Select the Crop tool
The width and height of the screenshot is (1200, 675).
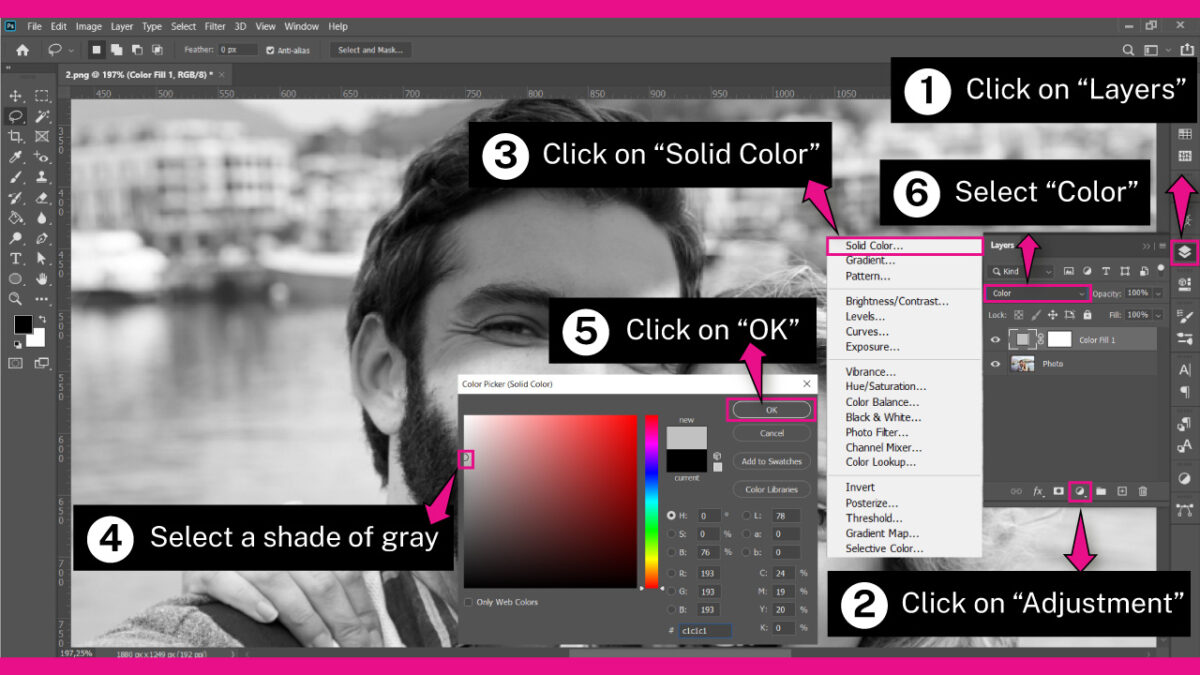(x=16, y=136)
